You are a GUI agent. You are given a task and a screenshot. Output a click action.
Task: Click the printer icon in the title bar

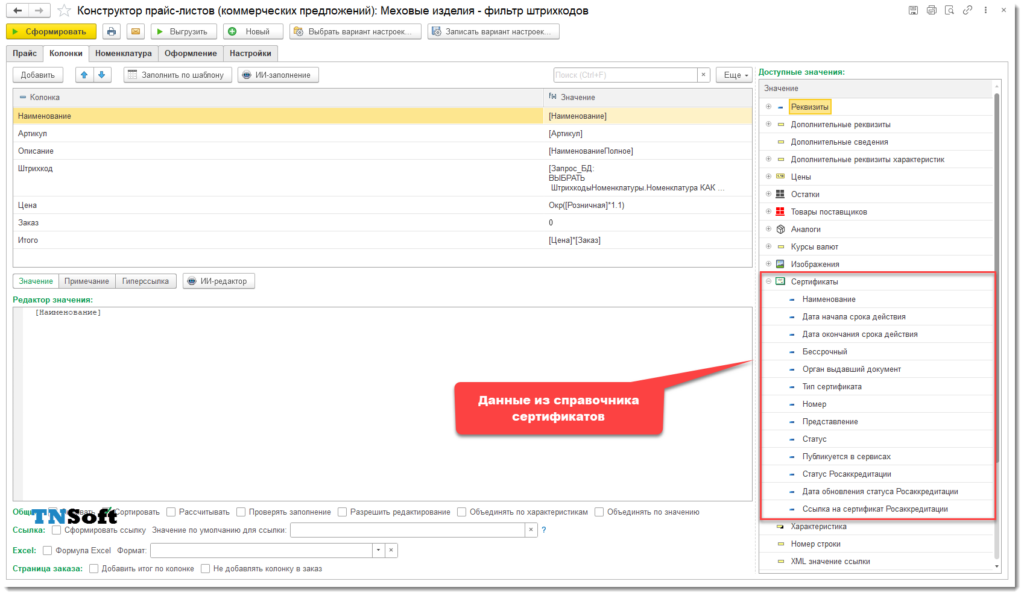pos(931,10)
